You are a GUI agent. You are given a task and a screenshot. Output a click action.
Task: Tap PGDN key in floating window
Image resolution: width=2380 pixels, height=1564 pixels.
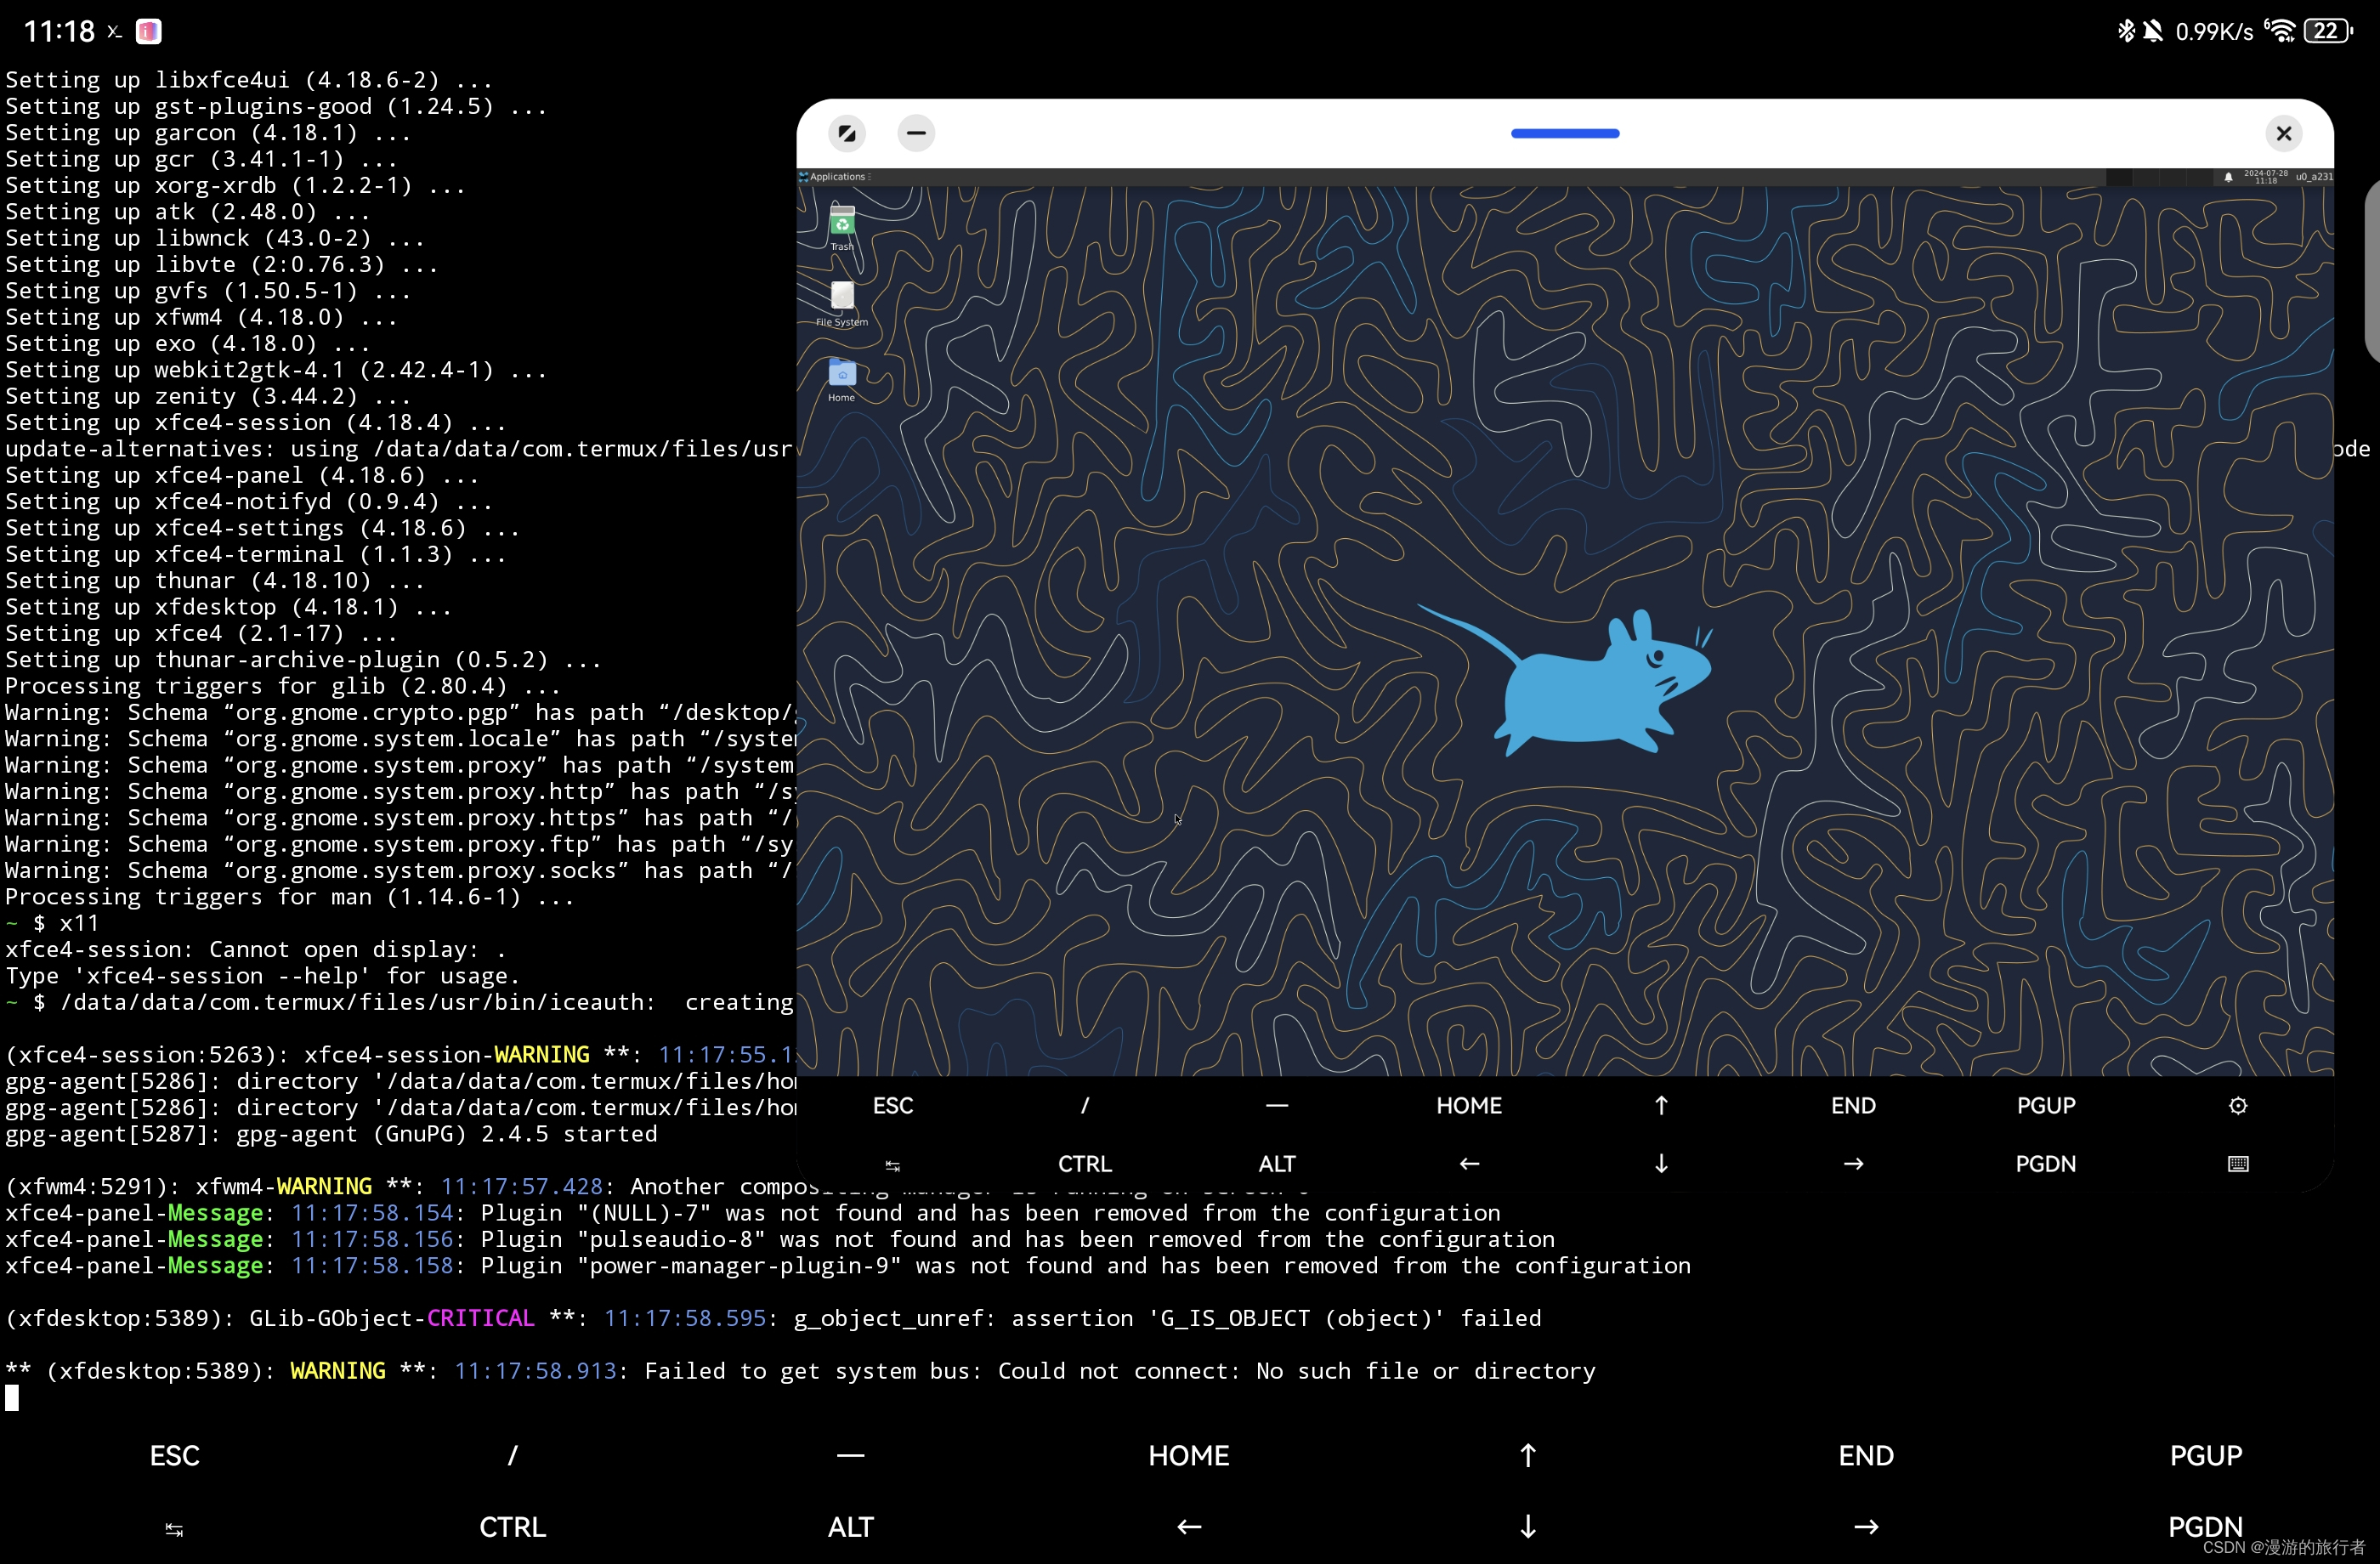[x=2046, y=1164]
